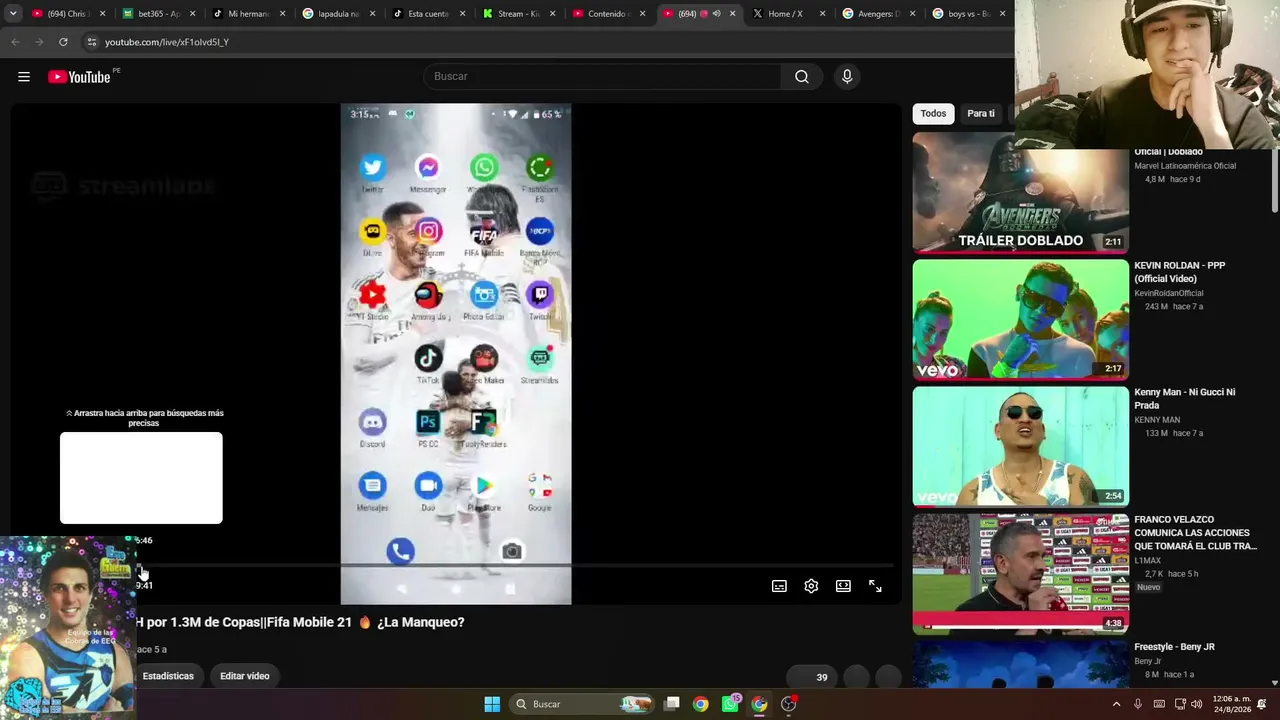Mute the audio on the playing YouTube tab

click(x=716, y=14)
